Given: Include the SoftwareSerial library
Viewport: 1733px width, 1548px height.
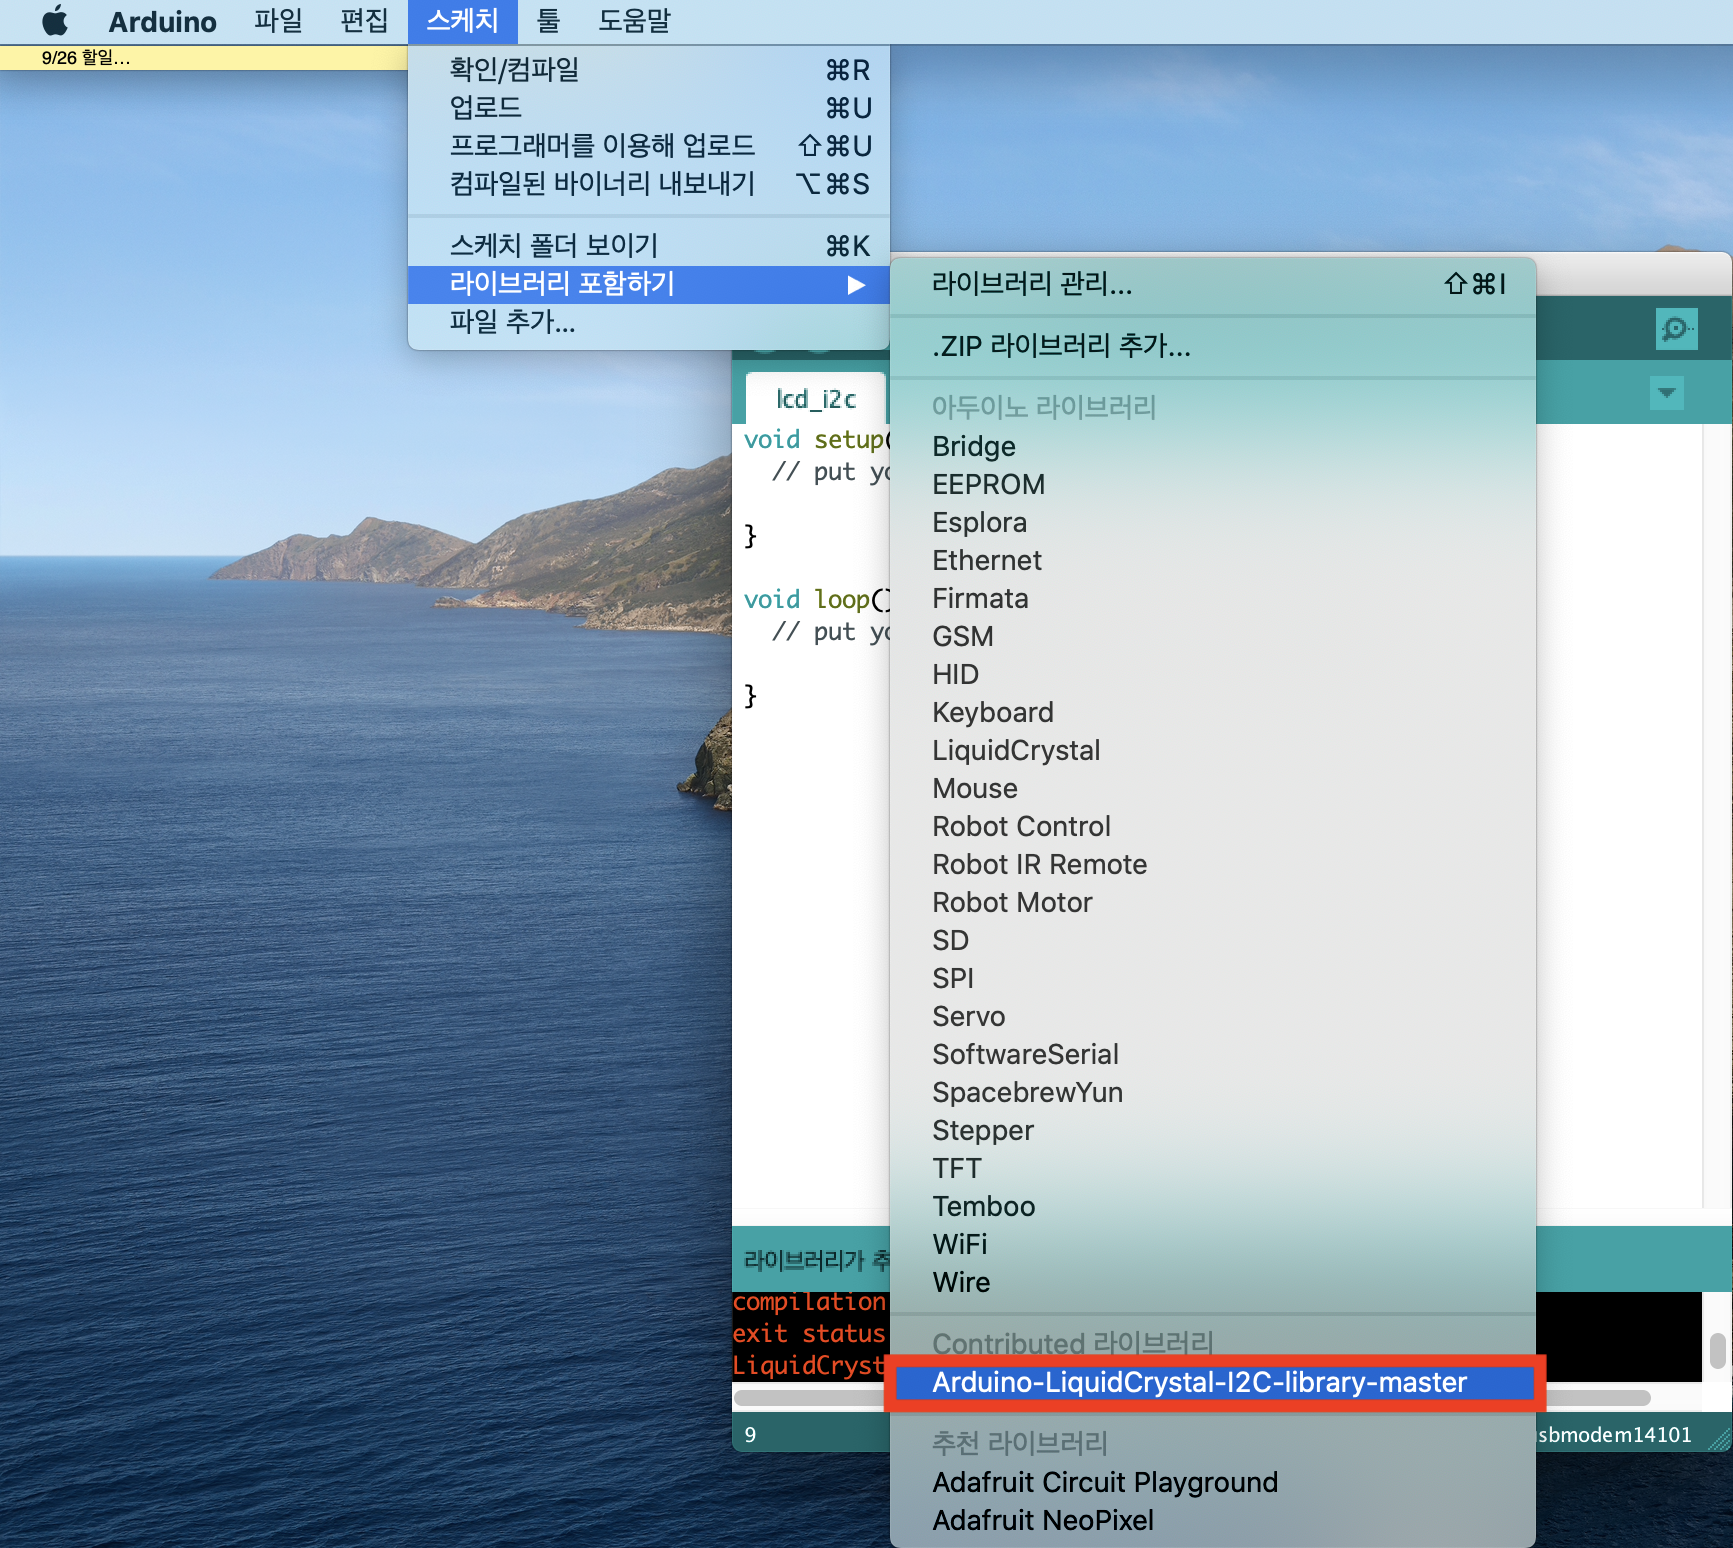Looking at the screenshot, I should 1212,1054.
